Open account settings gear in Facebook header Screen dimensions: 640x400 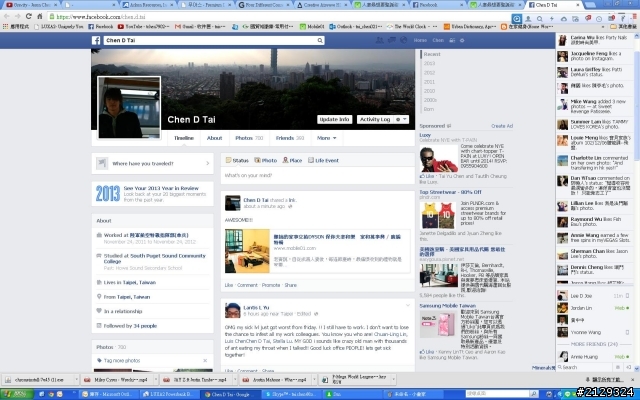(462, 40)
